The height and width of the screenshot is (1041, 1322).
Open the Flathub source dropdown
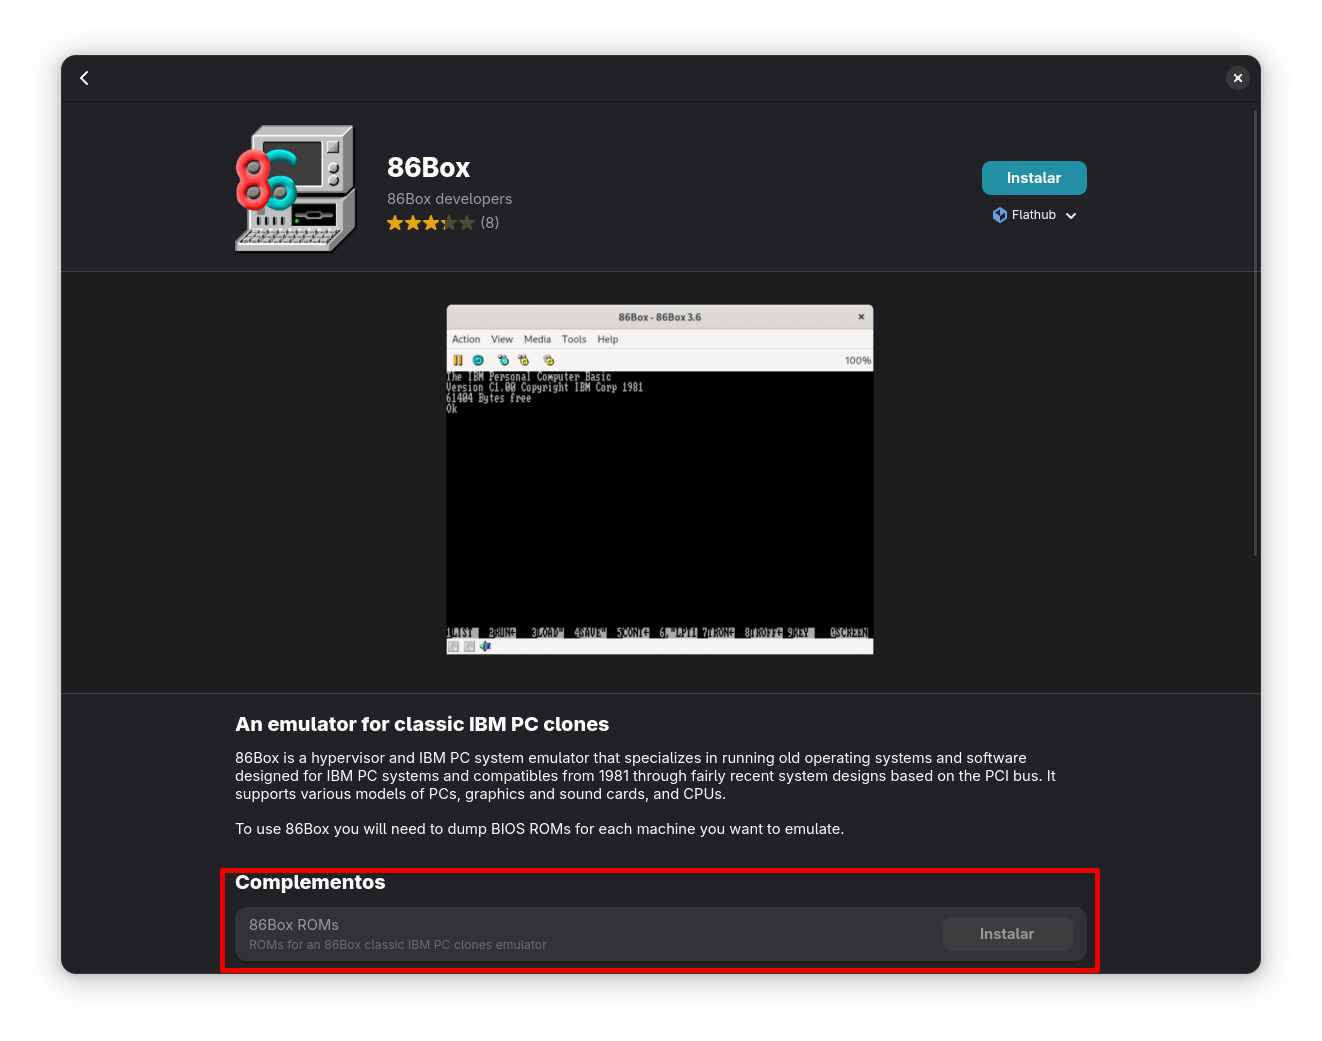pyautogui.click(x=1034, y=215)
